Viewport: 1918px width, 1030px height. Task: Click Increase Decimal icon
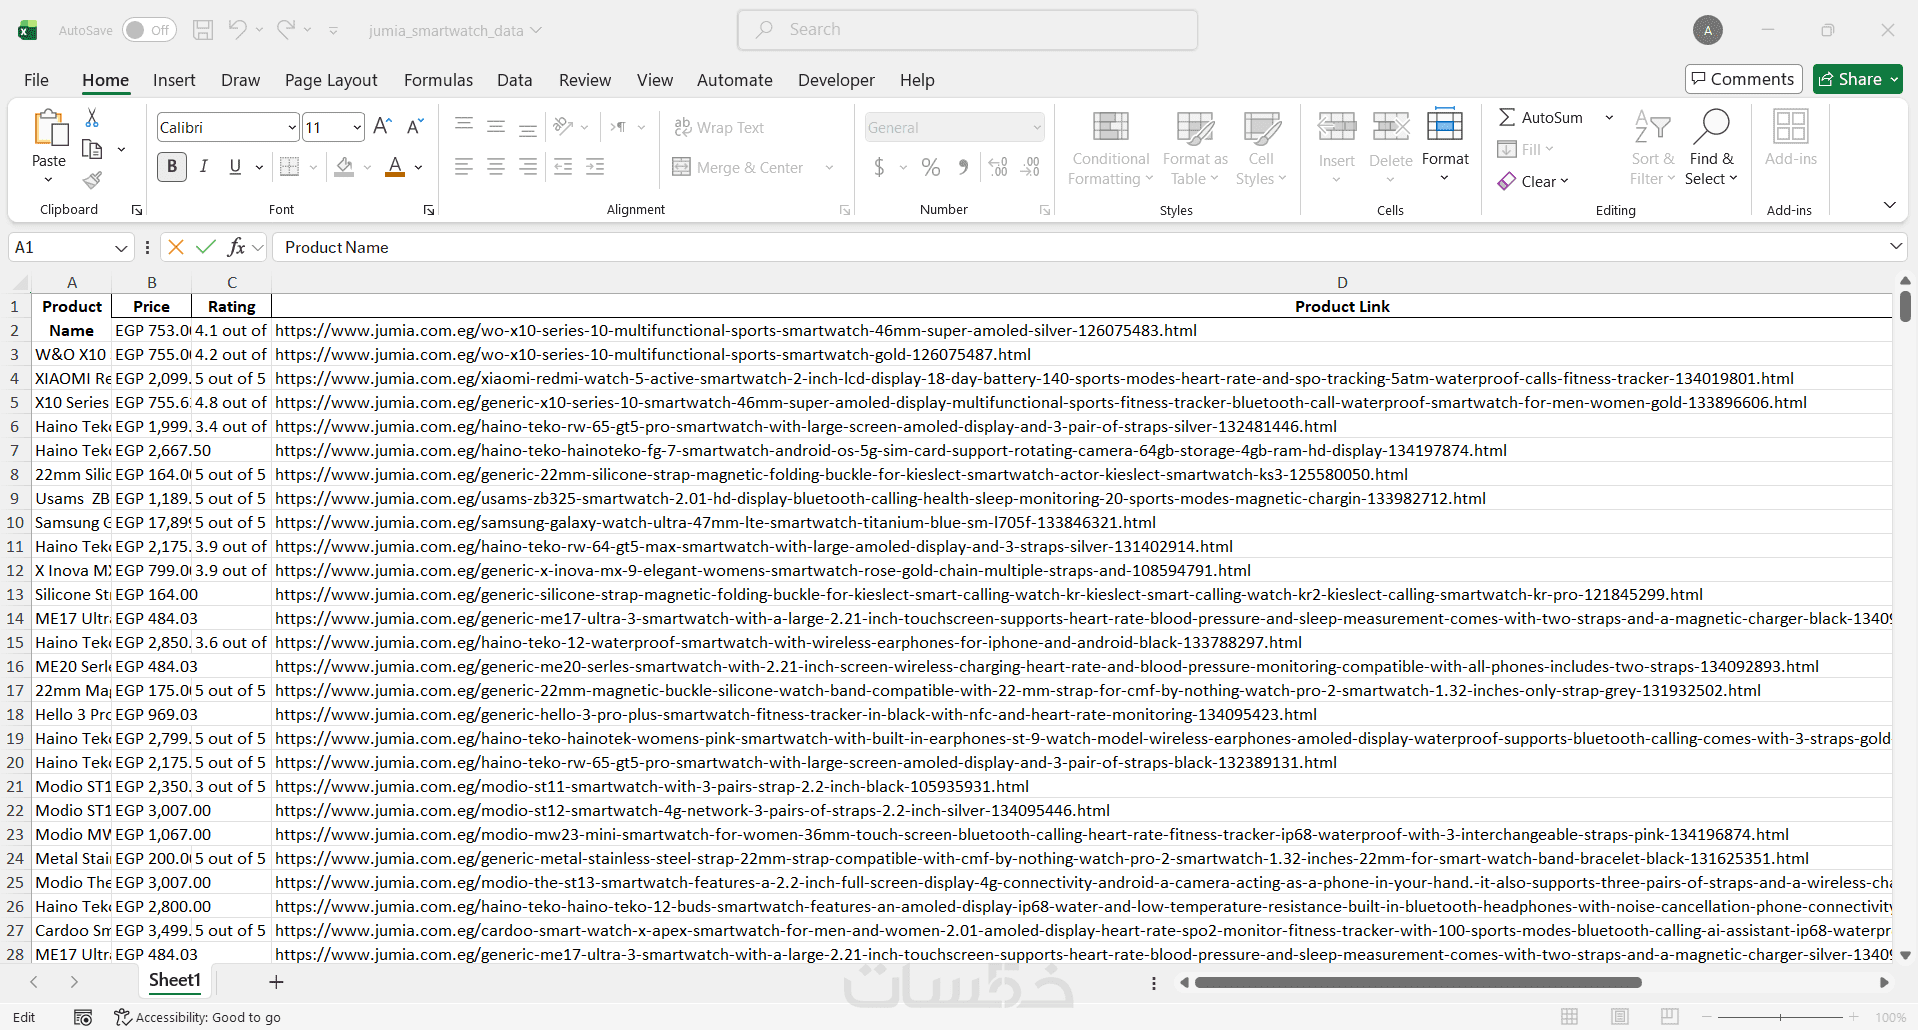point(998,167)
